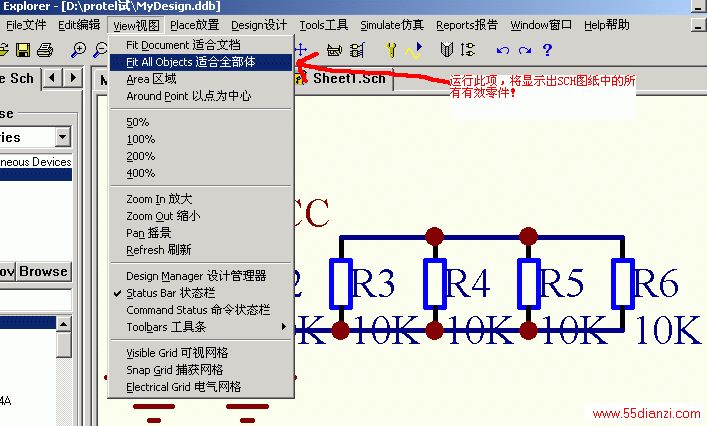Click the Save document toolbar icon

tap(23, 50)
